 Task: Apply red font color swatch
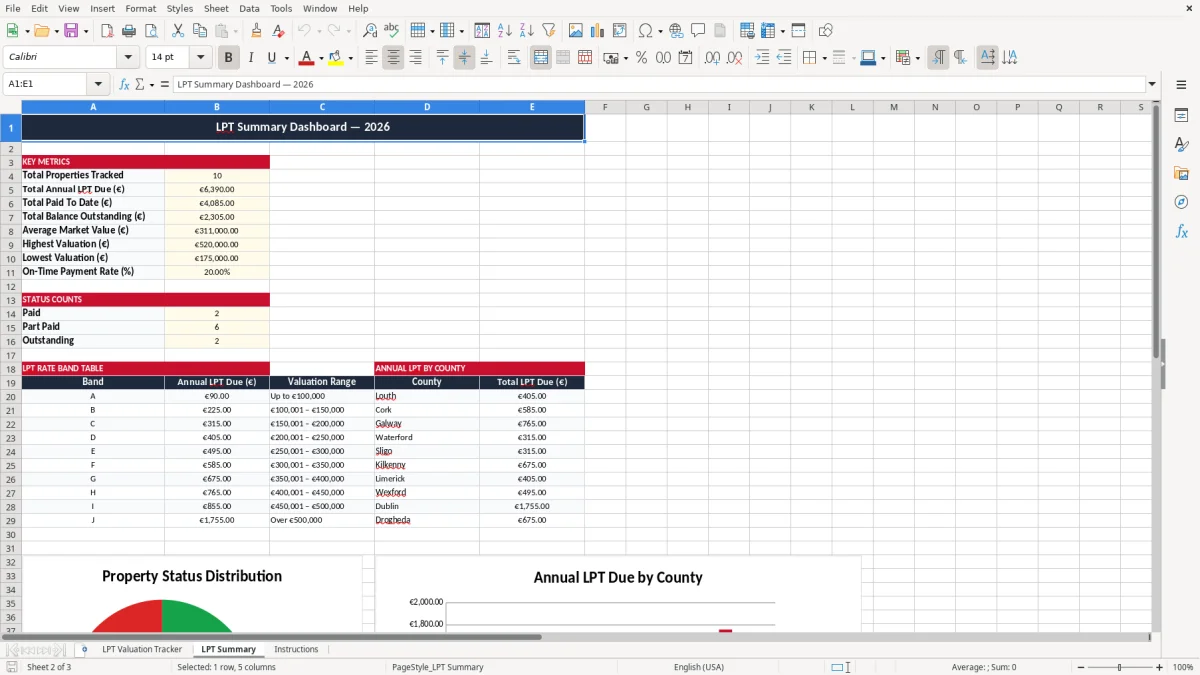(306, 58)
